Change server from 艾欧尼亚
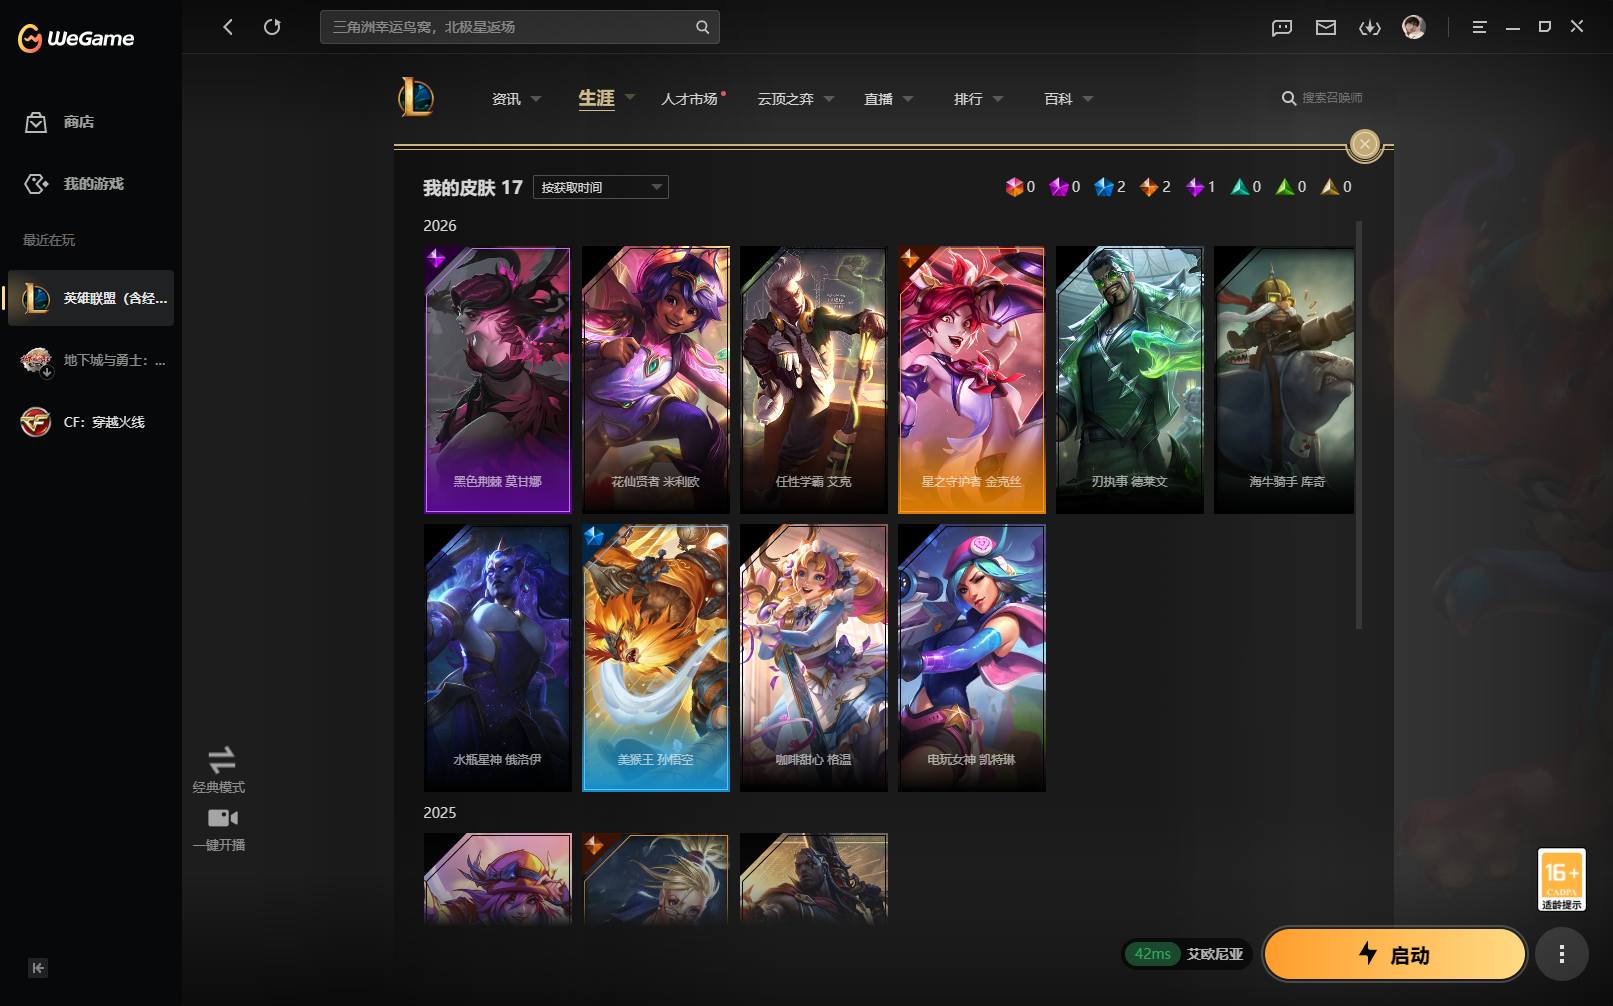Viewport: 1613px width, 1006px height. click(x=1215, y=954)
